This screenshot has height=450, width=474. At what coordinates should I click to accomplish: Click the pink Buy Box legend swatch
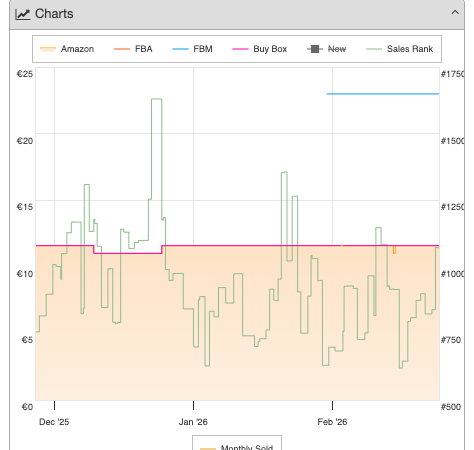point(240,49)
